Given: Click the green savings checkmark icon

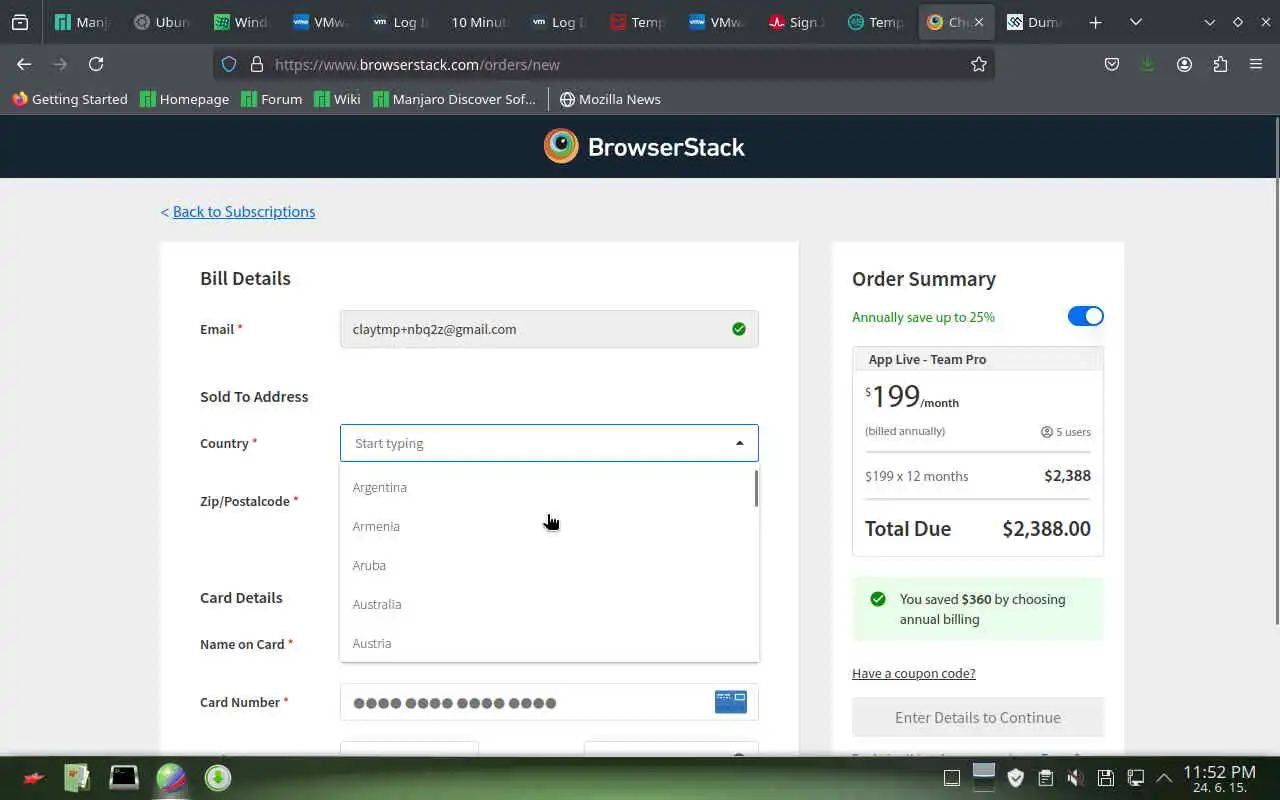Looking at the screenshot, I should [x=878, y=599].
